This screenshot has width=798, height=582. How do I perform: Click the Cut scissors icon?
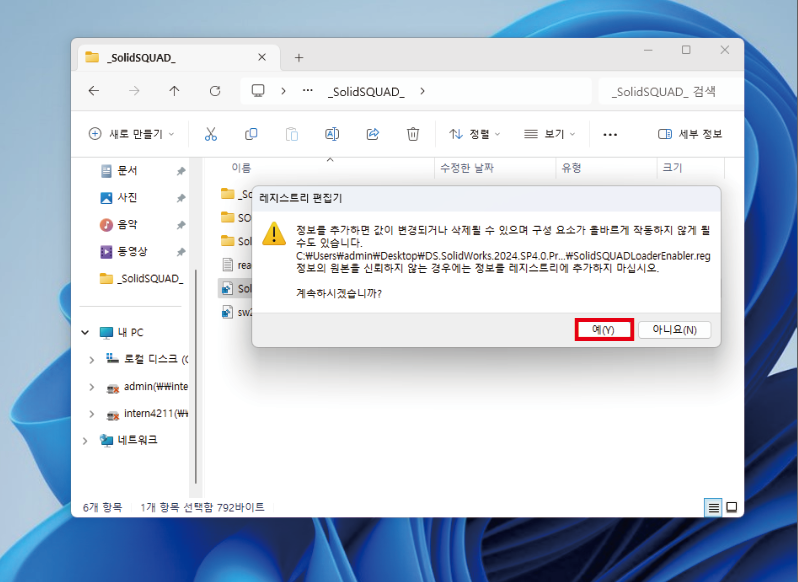pos(211,134)
